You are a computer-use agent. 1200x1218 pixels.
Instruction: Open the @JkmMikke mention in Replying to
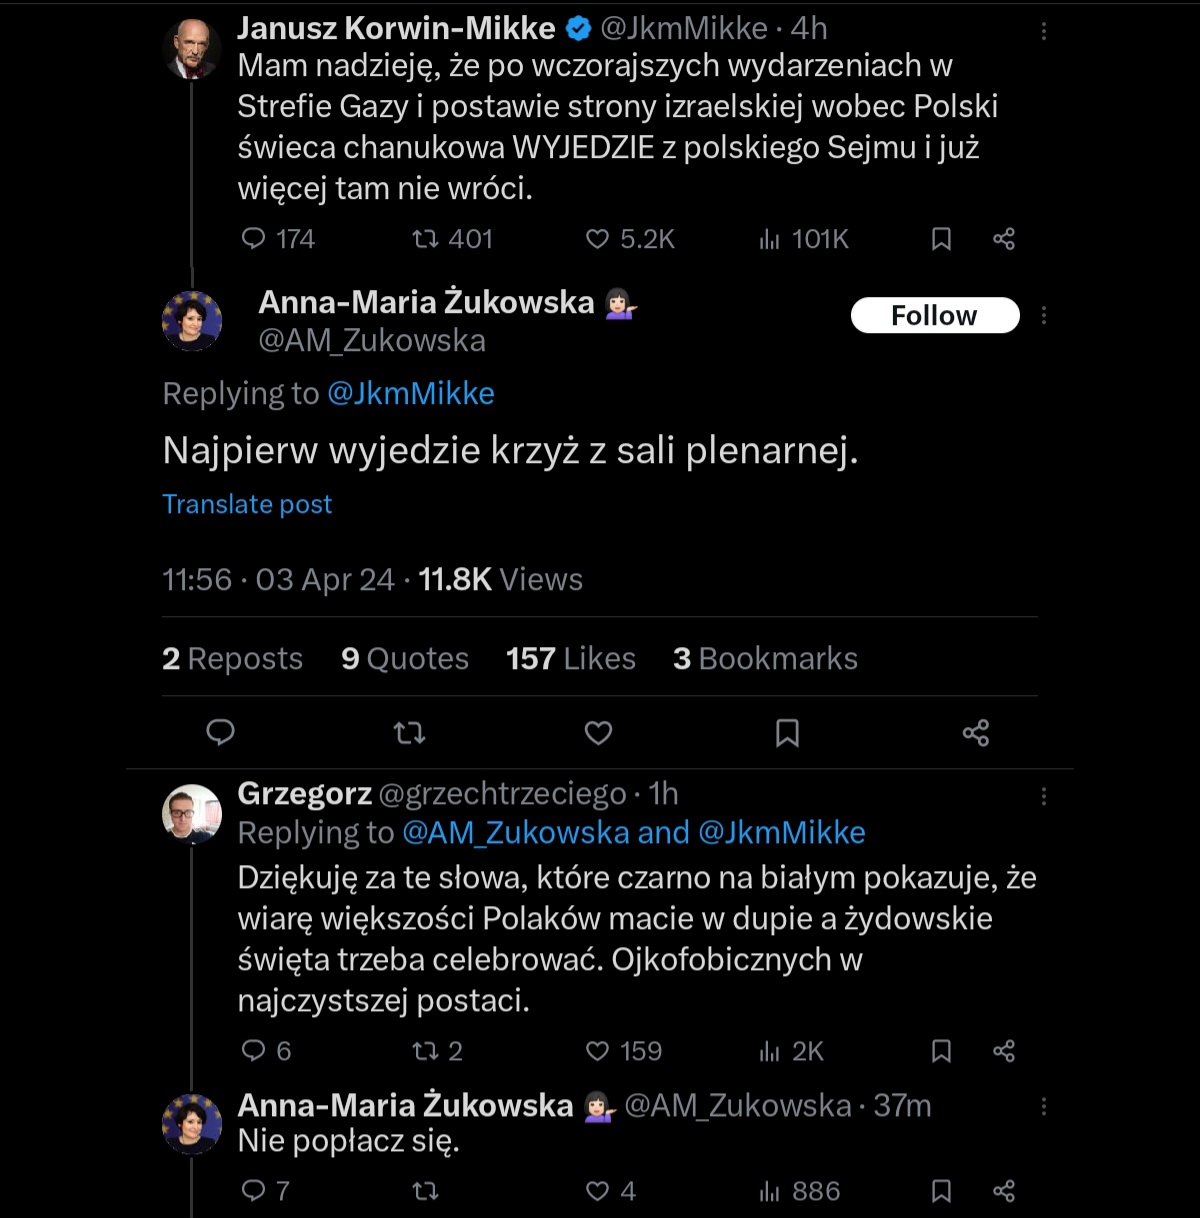pos(411,394)
